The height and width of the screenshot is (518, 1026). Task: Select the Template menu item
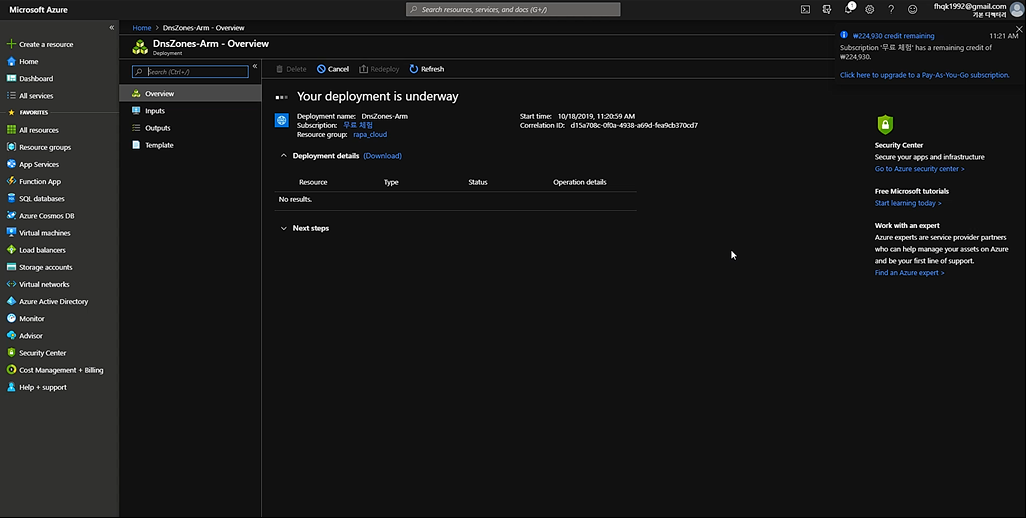click(190, 145)
